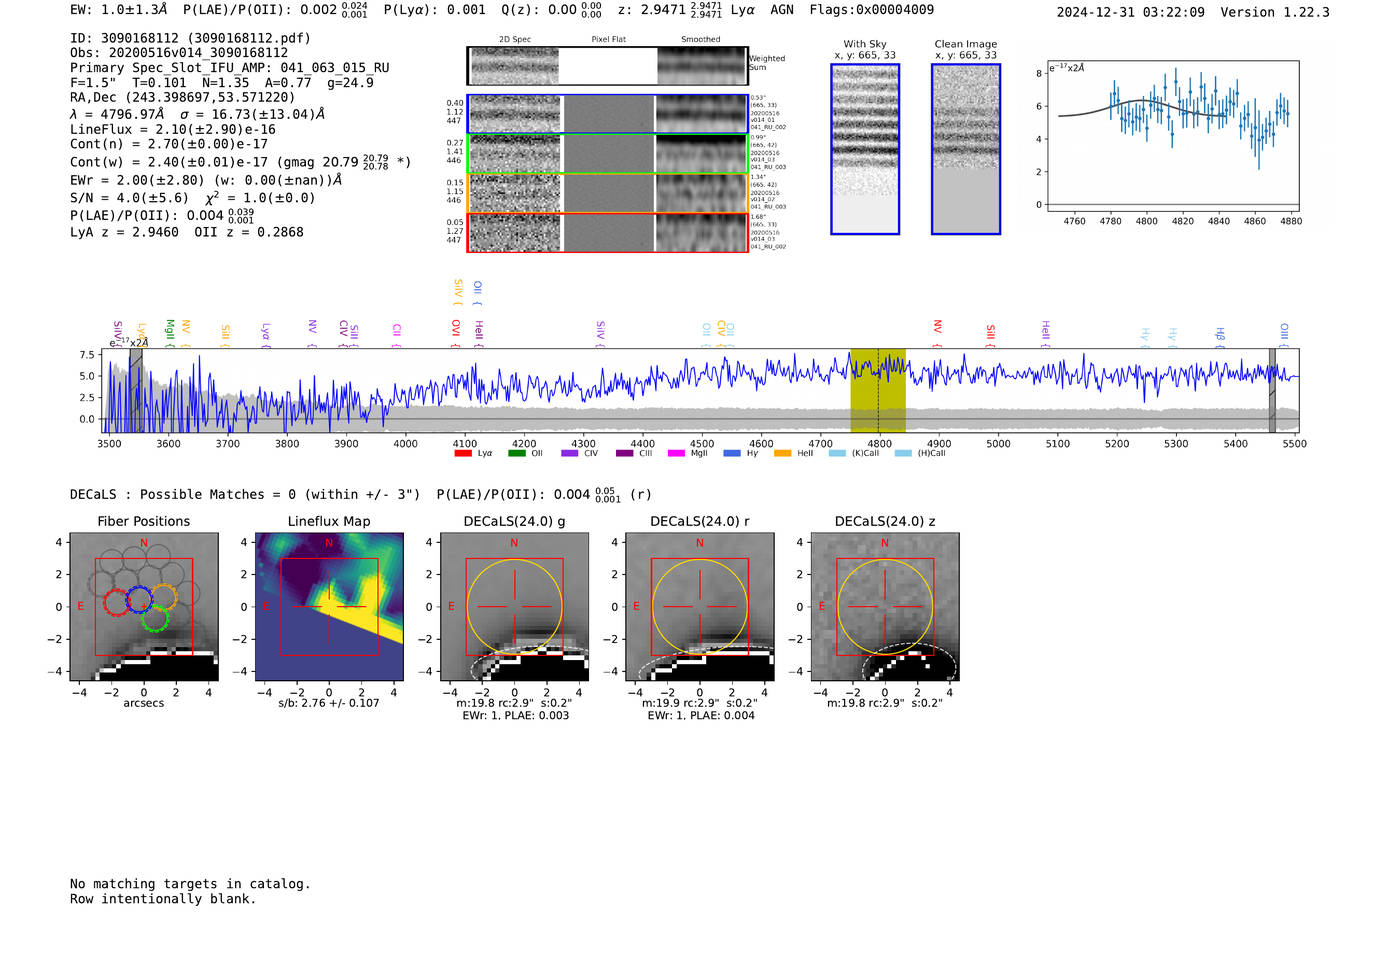The height and width of the screenshot is (953, 1400).
Task: Click the "P(Lyα): 0.001" header value
Action: pos(435,10)
